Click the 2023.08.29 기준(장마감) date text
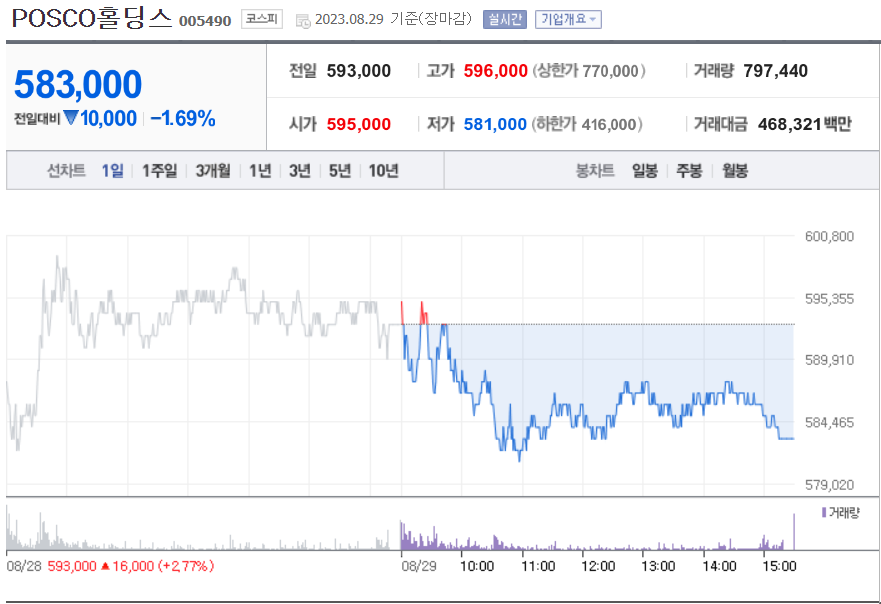881x604 pixels. (393, 19)
